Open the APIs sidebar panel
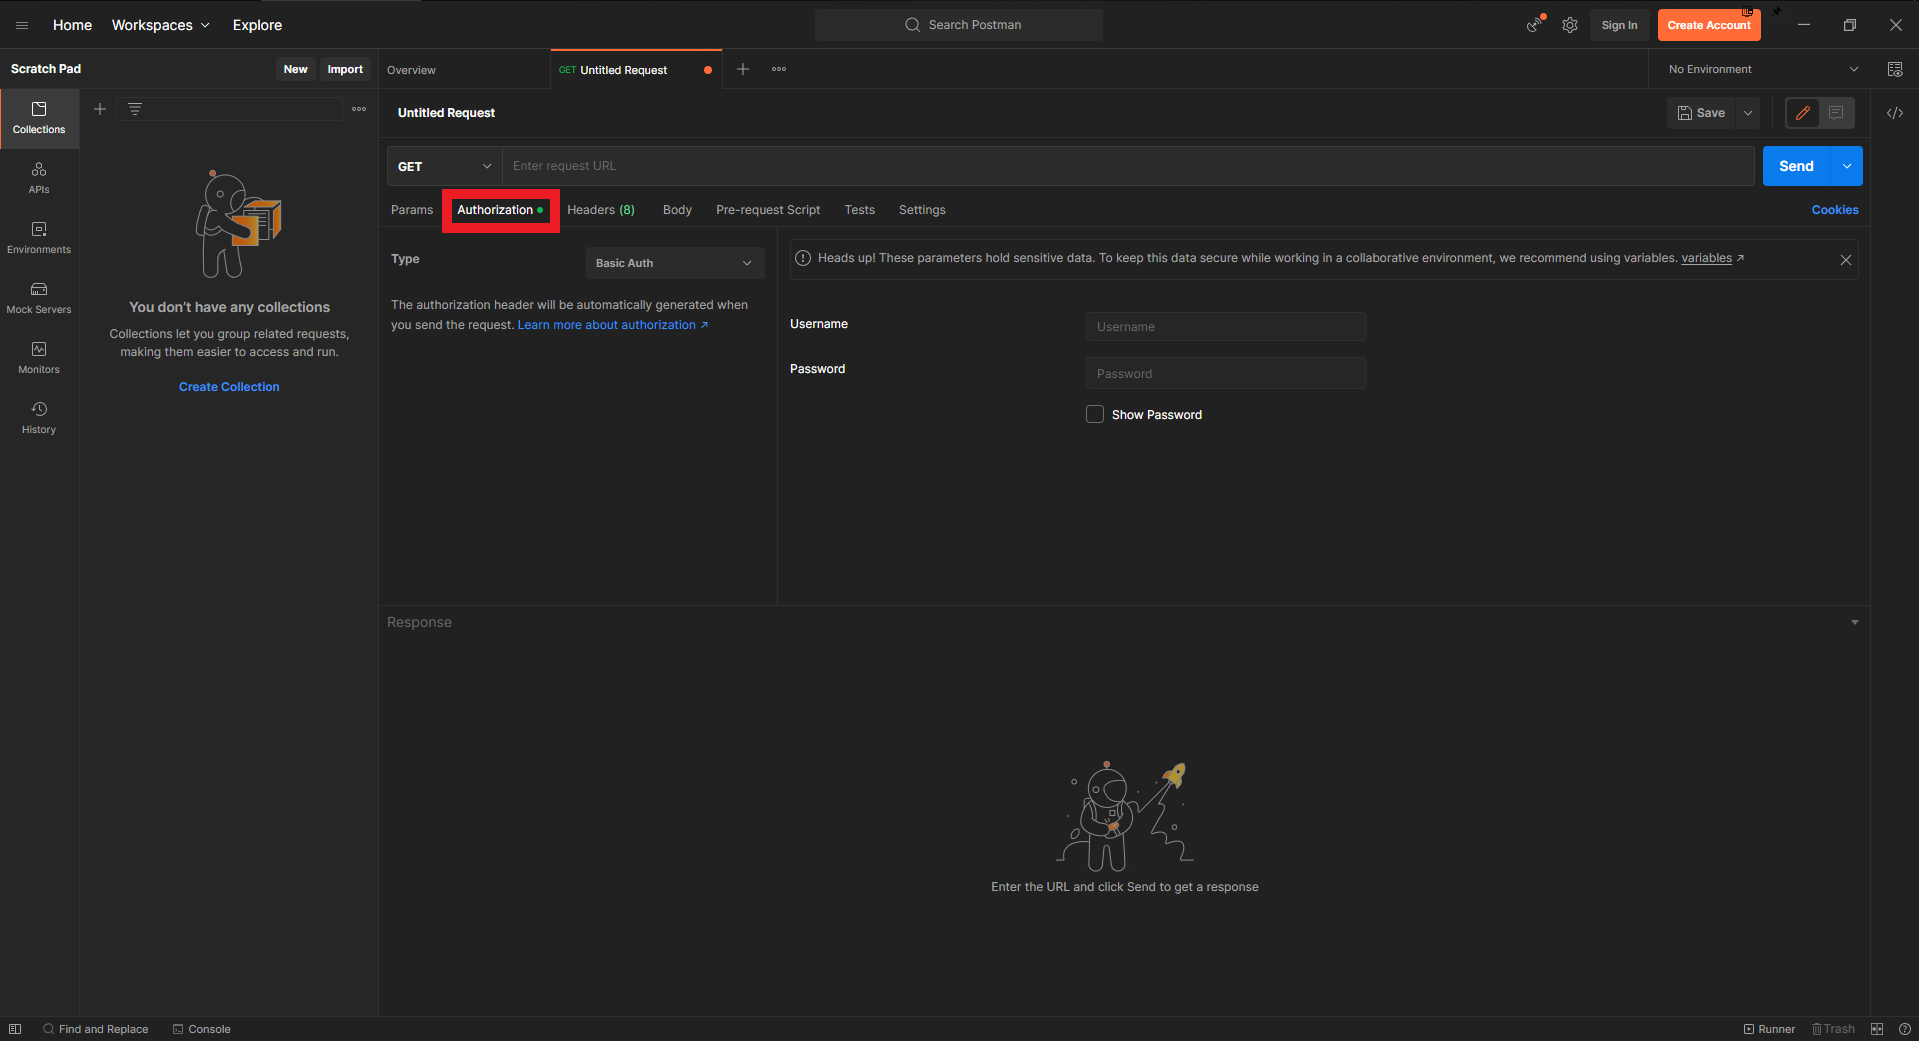Screen dimensions: 1919x1041 [39, 177]
